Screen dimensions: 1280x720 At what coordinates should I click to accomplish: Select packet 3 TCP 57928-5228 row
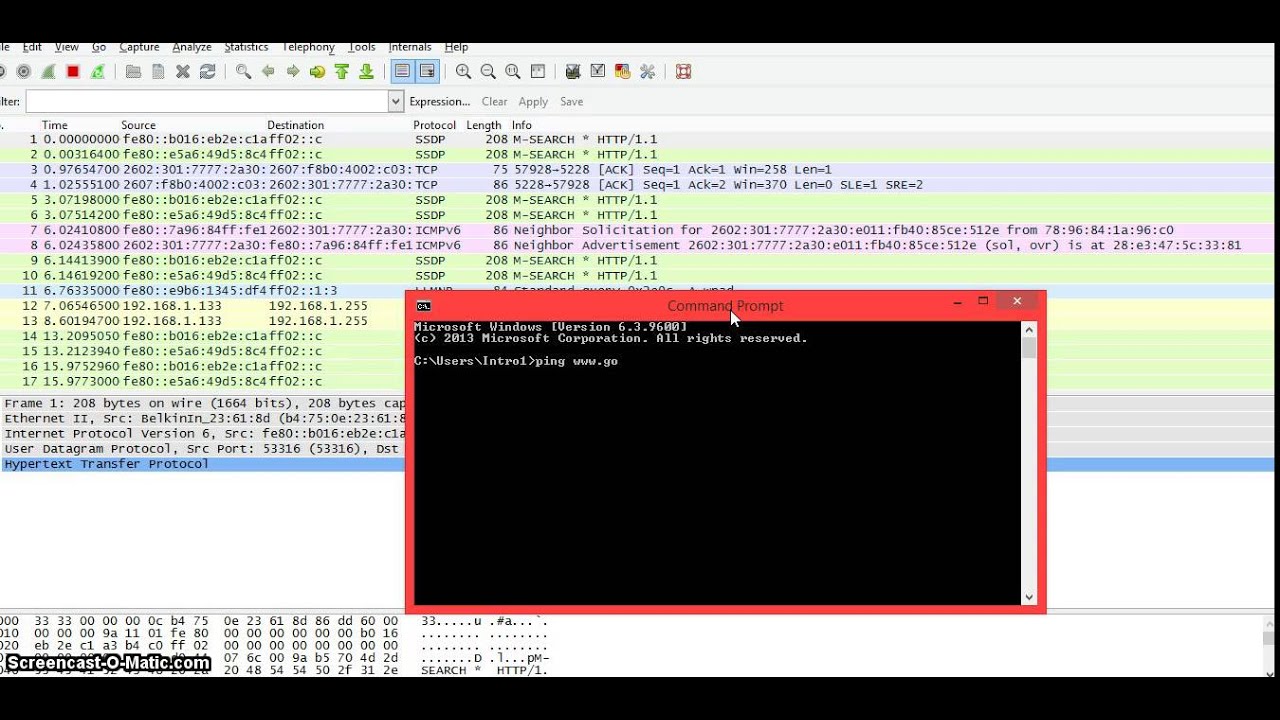(x=638, y=170)
